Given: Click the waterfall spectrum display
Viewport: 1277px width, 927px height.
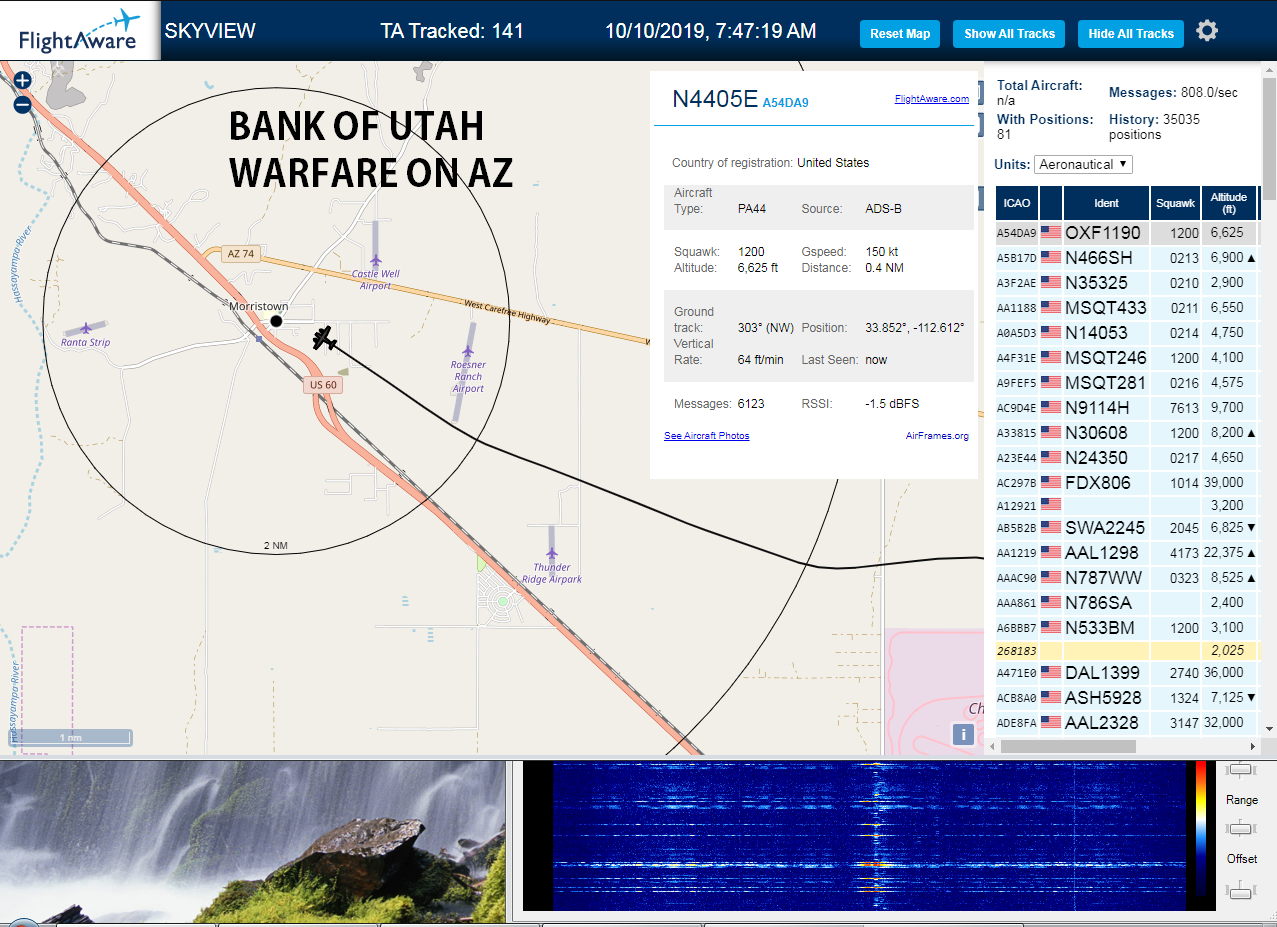Looking at the screenshot, I should click(x=868, y=835).
